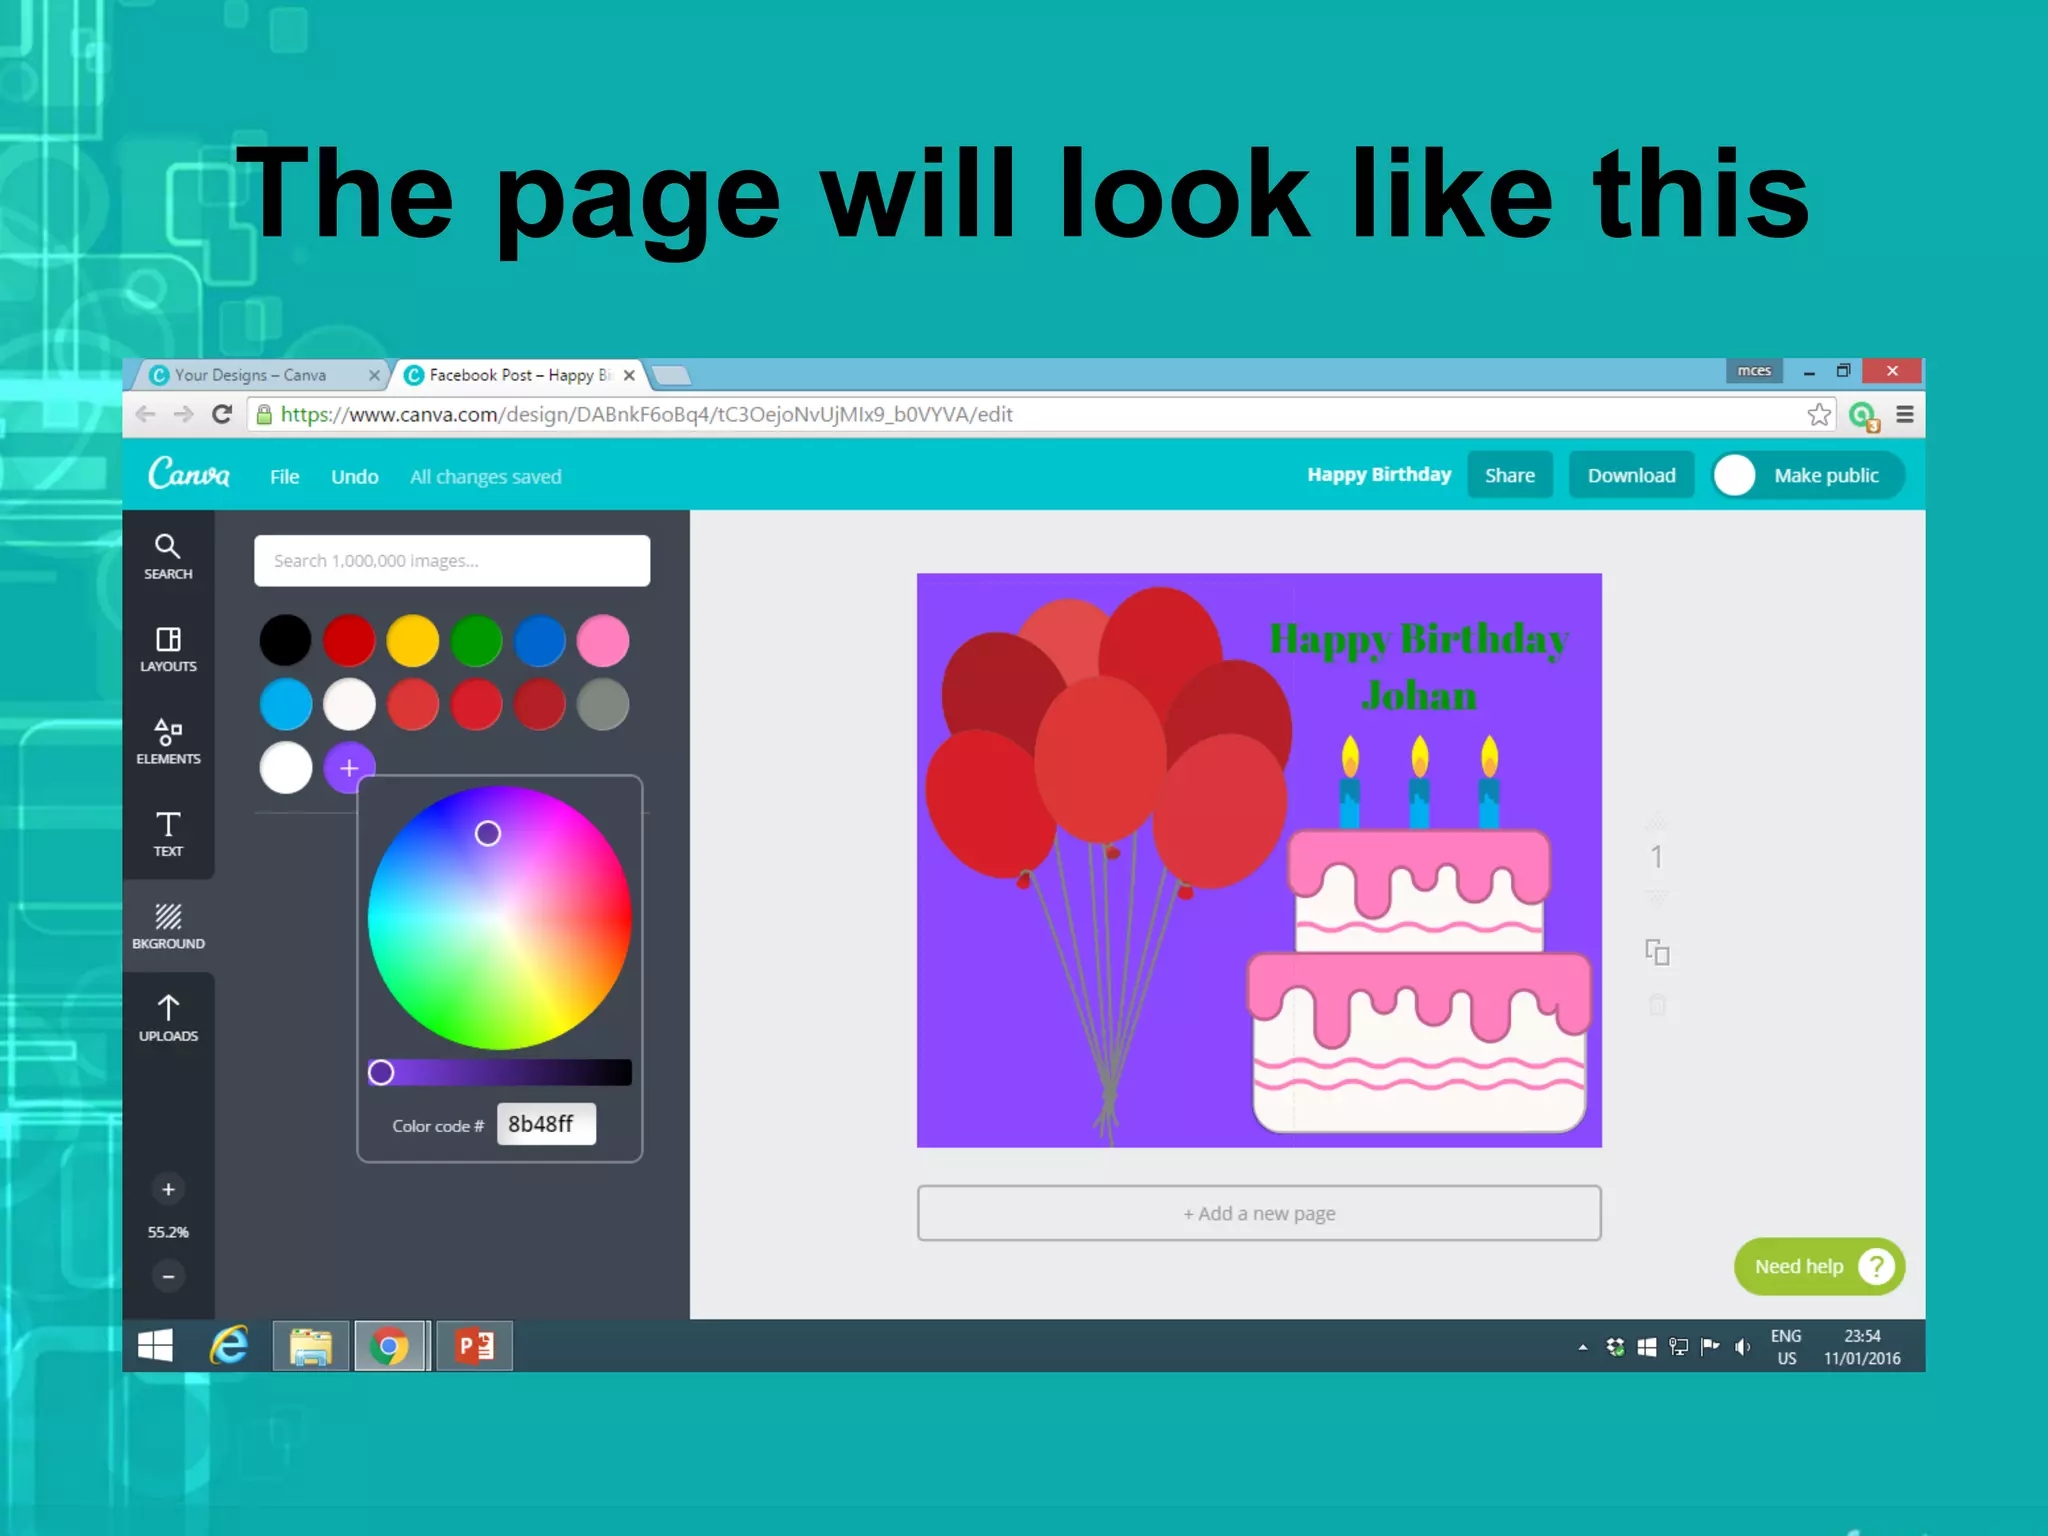
Task: Open the Need help button
Action: point(1819,1266)
